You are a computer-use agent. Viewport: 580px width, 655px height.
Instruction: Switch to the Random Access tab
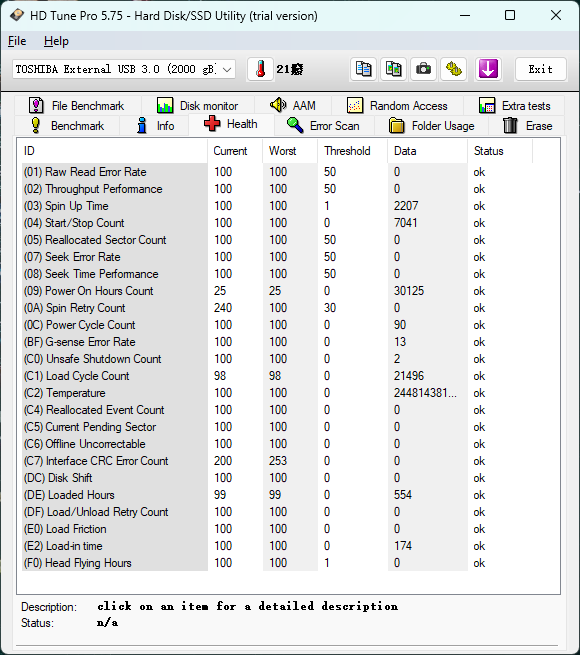[x=397, y=106]
